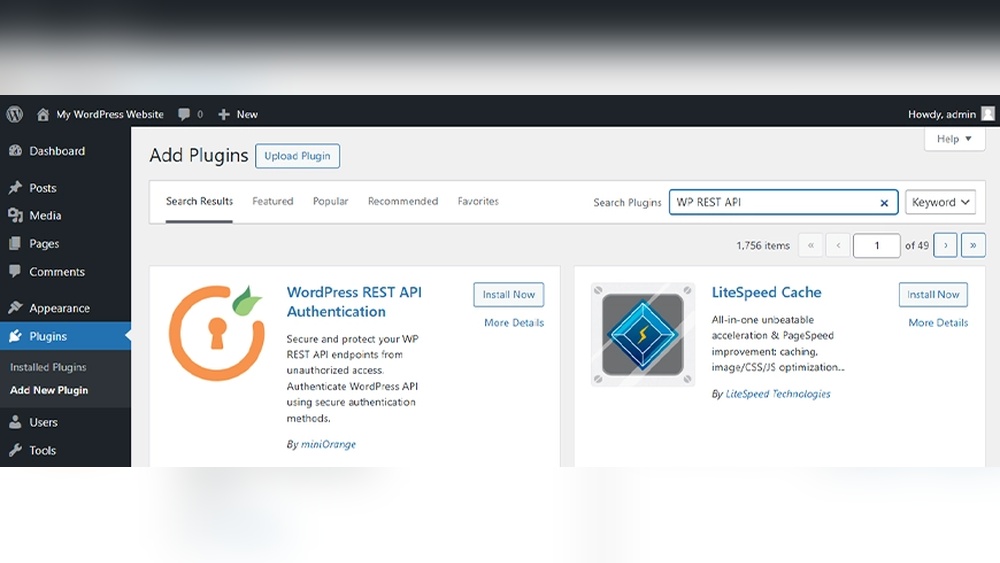Switch to the Featured tab
The width and height of the screenshot is (1000, 563).
click(272, 201)
